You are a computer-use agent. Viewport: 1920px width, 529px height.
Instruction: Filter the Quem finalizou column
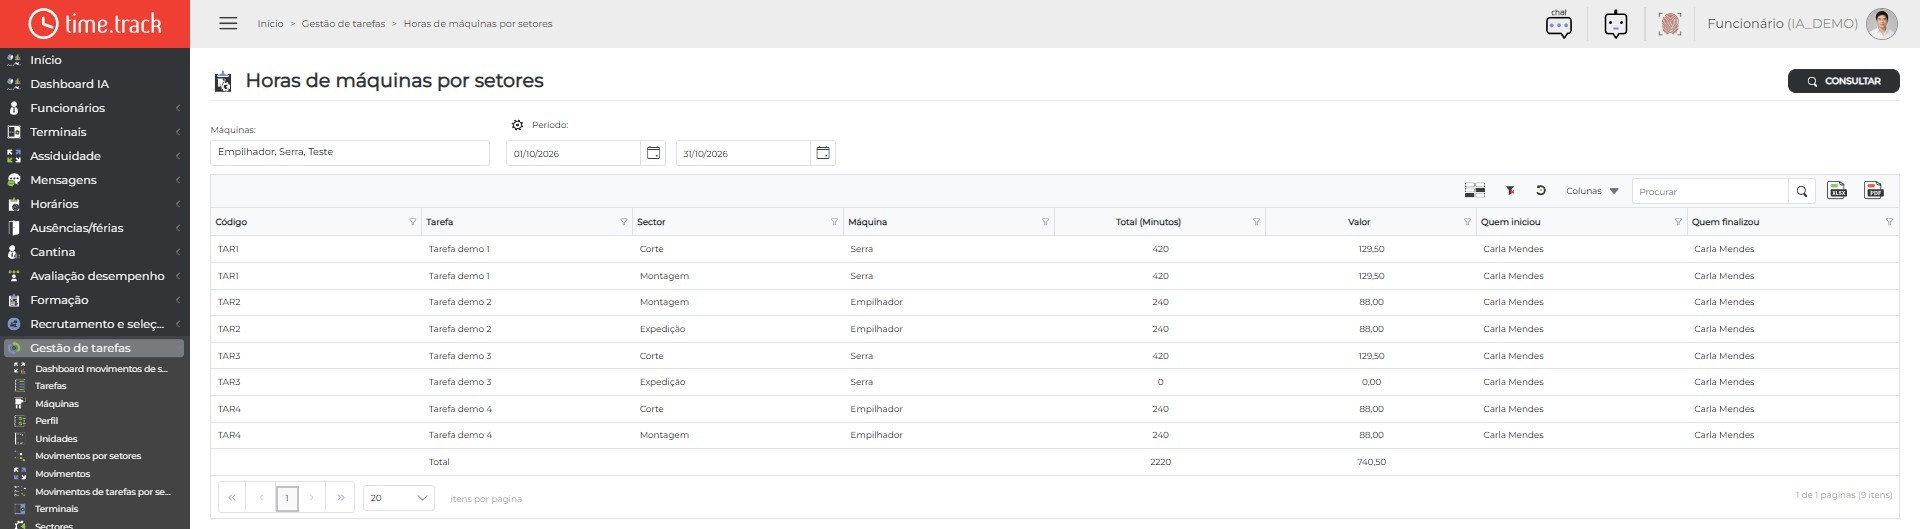(1889, 222)
